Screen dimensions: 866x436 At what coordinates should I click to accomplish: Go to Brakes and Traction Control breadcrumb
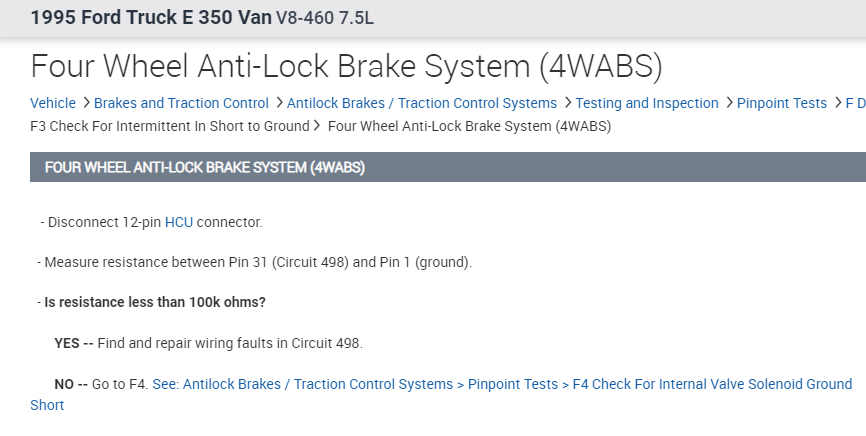181,103
